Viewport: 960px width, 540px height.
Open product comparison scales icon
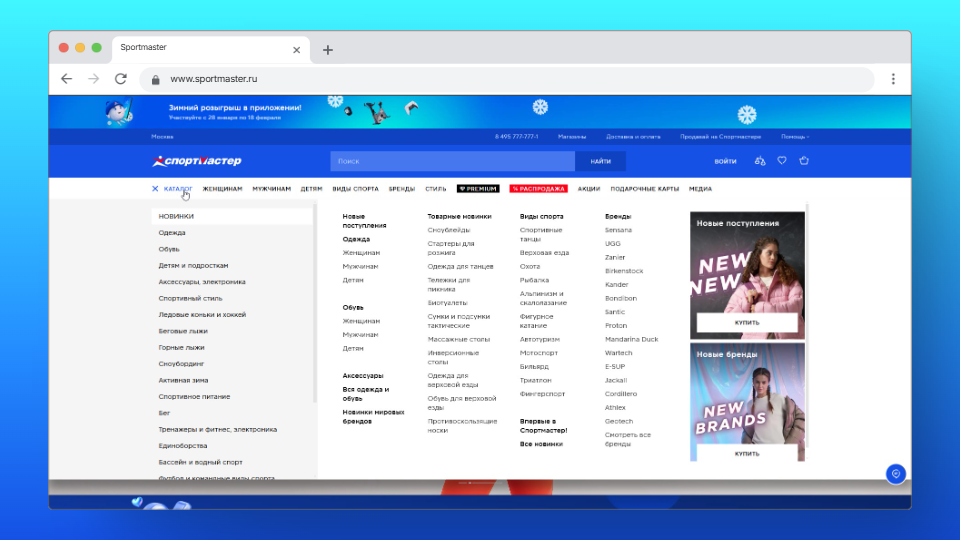coord(760,161)
